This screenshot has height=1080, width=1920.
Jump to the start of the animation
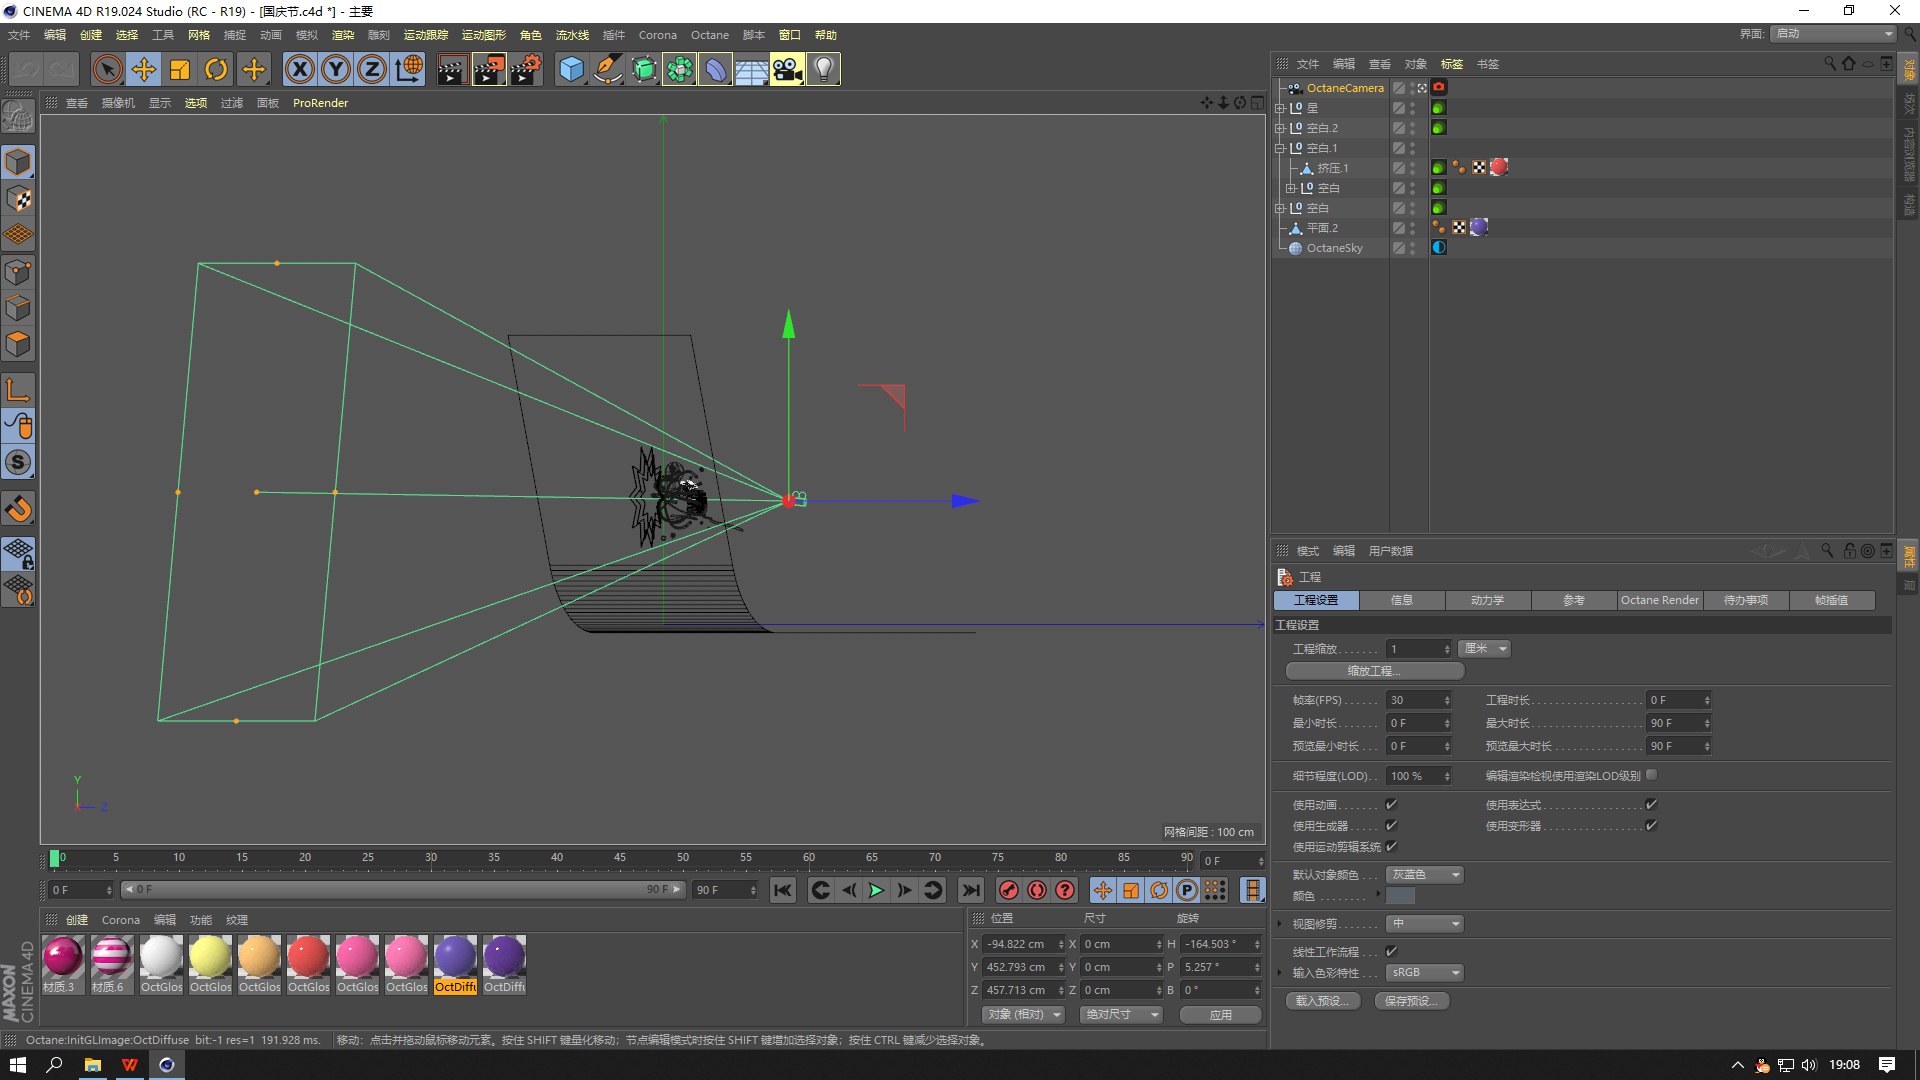click(x=783, y=890)
